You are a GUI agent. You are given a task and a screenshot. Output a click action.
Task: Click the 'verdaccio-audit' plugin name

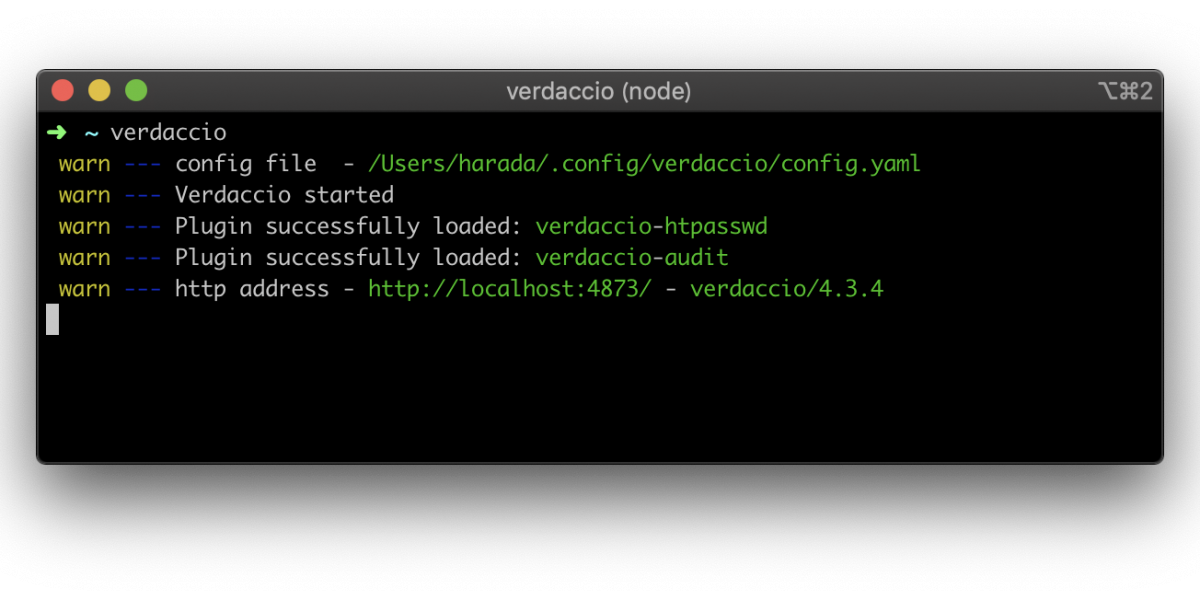click(x=632, y=258)
